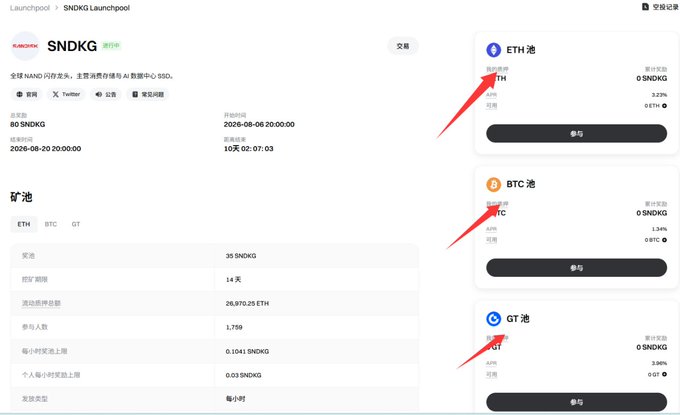
Task: Click the end time 2026-08-20 20:00:00
Action: pyautogui.click(x=46, y=149)
